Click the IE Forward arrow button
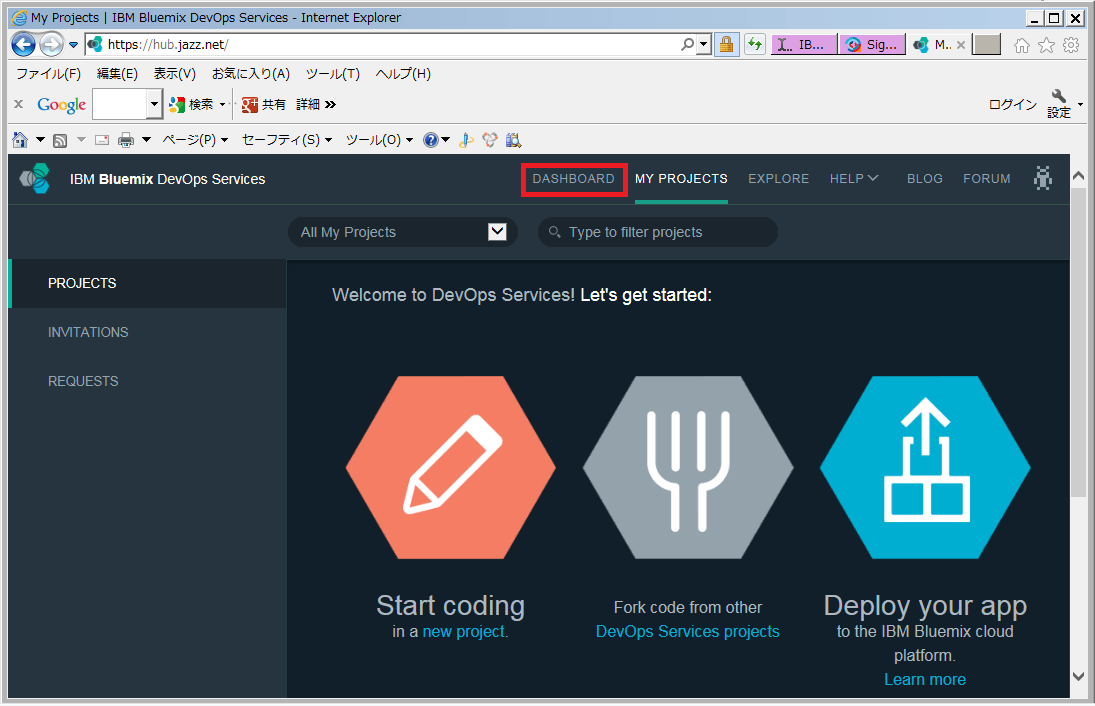 coord(51,45)
